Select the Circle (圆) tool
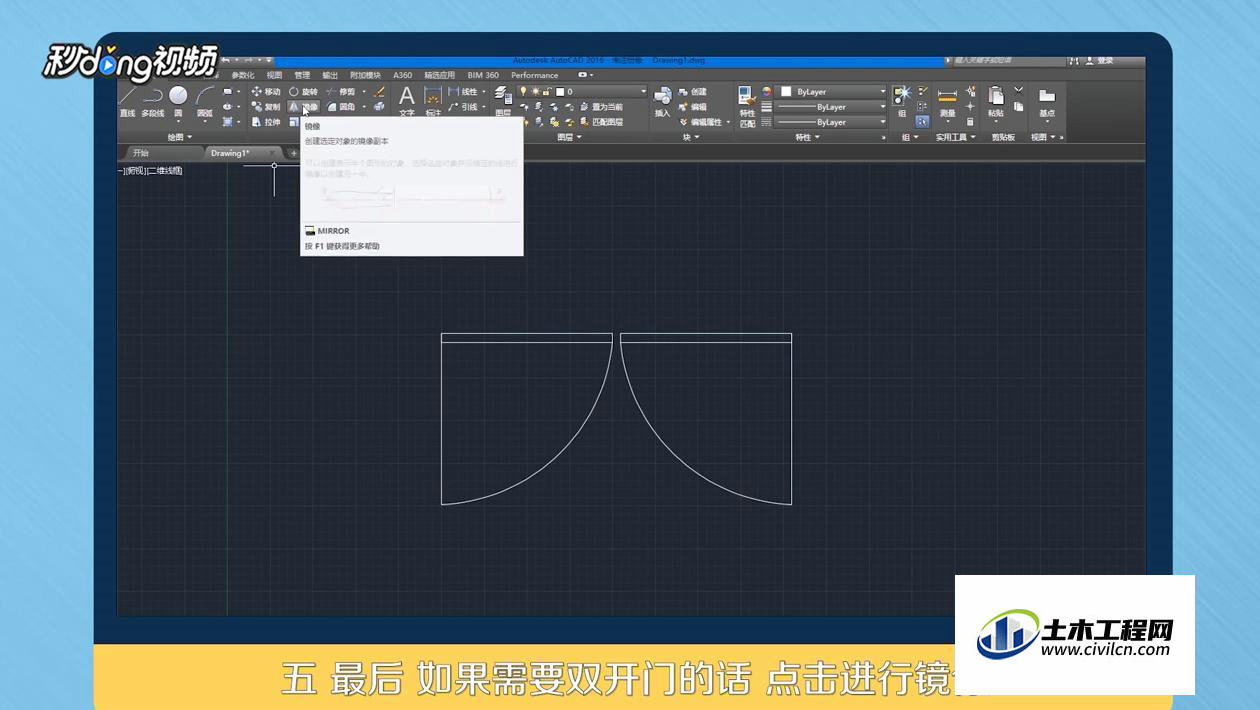The image size is (1260, 710). (178, 102)
